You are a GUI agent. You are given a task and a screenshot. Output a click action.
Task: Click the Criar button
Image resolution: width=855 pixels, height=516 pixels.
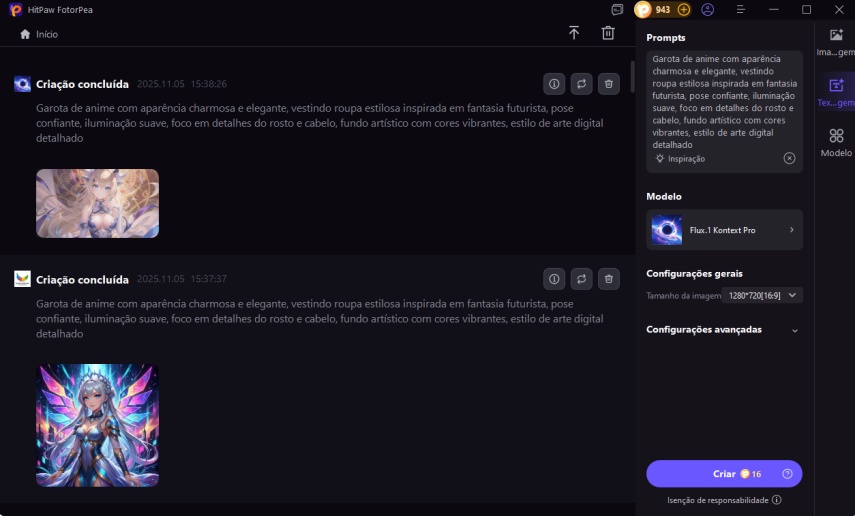pyautogui.click(x=724, y=474)
